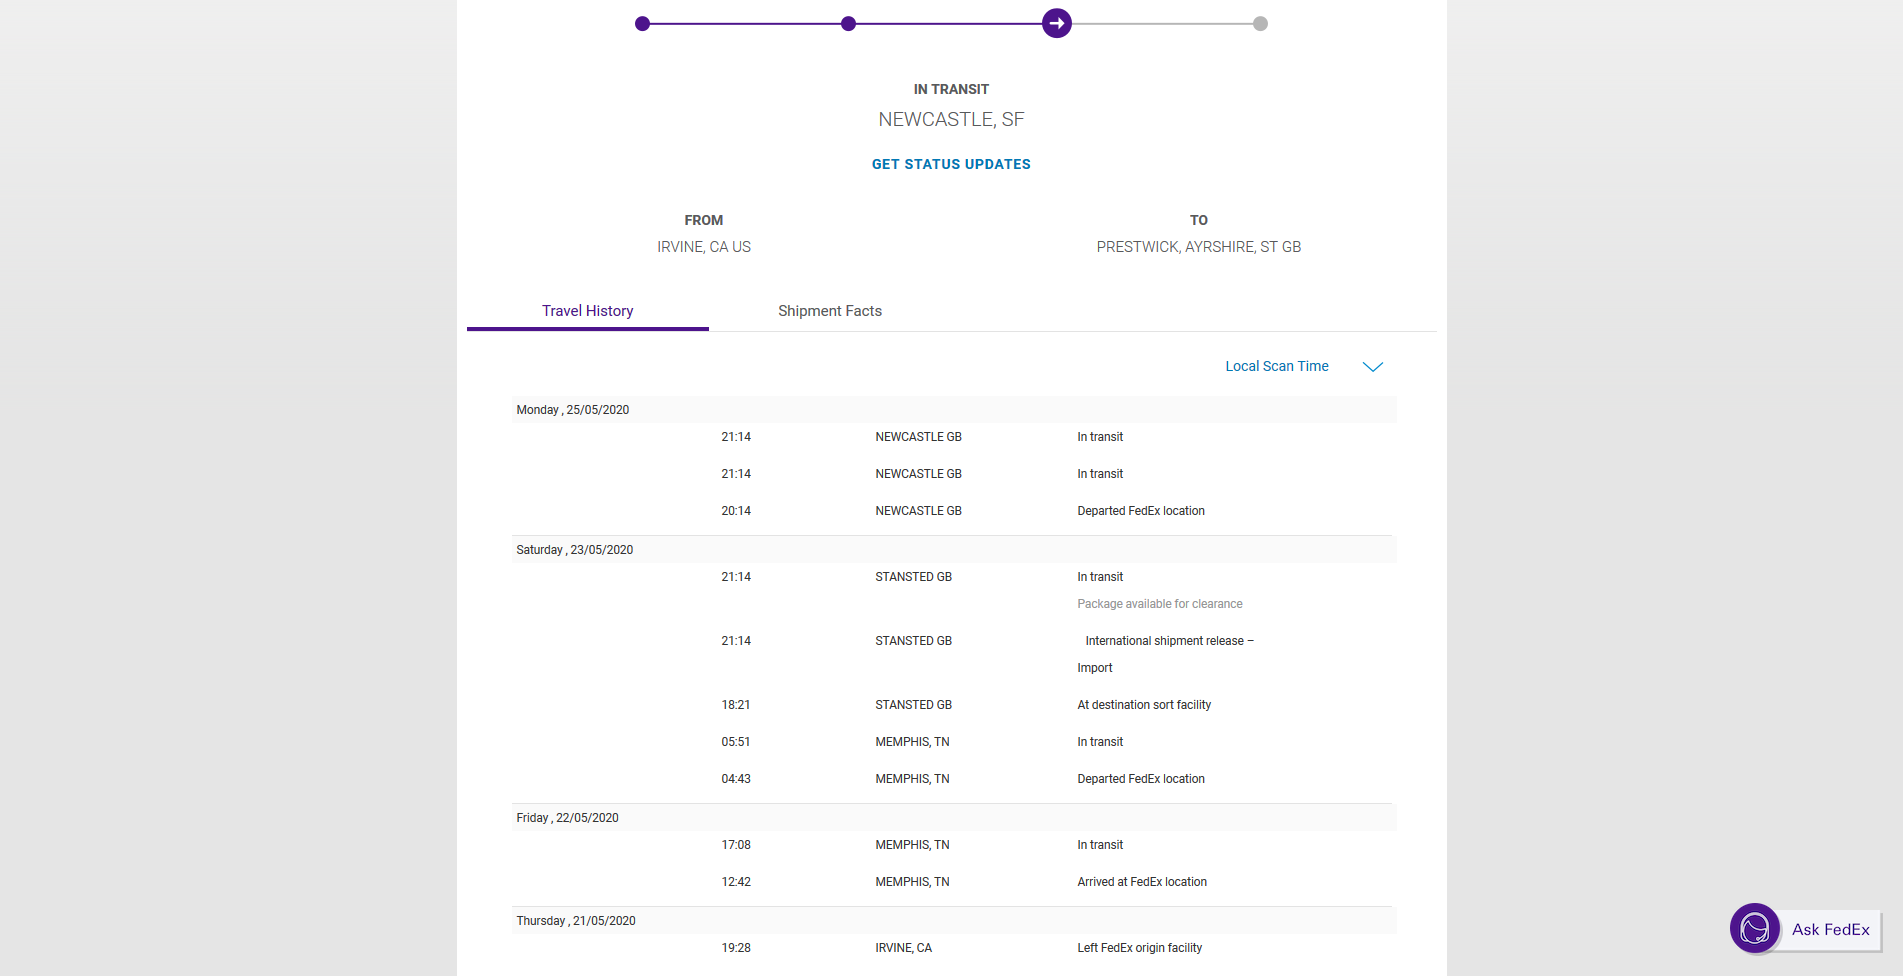Open the Local Scan Time selector
The image size is (1903, 976).
[x=1277, y=366]
